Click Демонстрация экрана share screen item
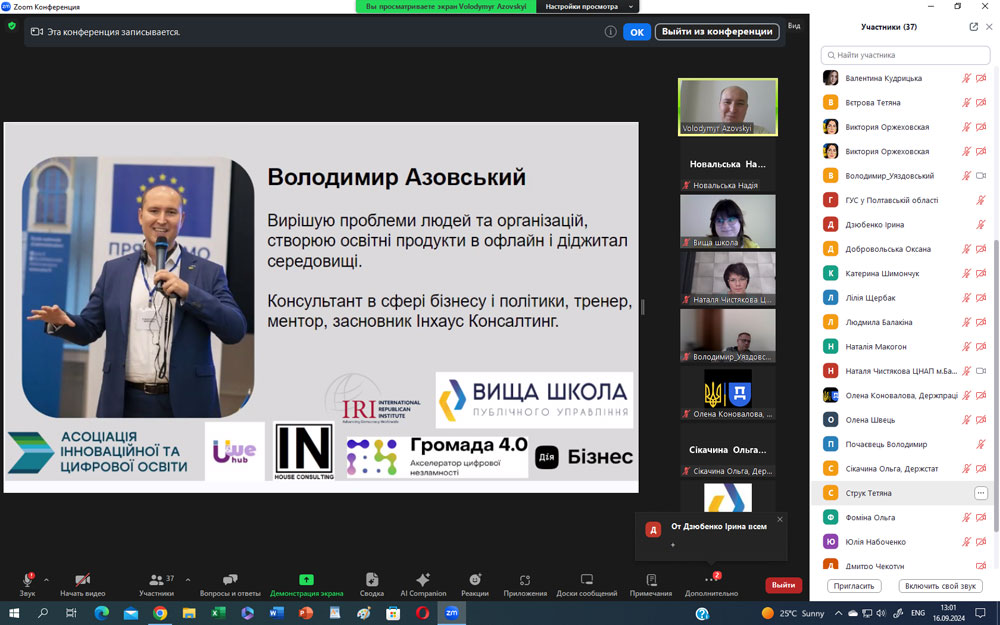This screenshot has width=1000, height=625. pos(306,584)
